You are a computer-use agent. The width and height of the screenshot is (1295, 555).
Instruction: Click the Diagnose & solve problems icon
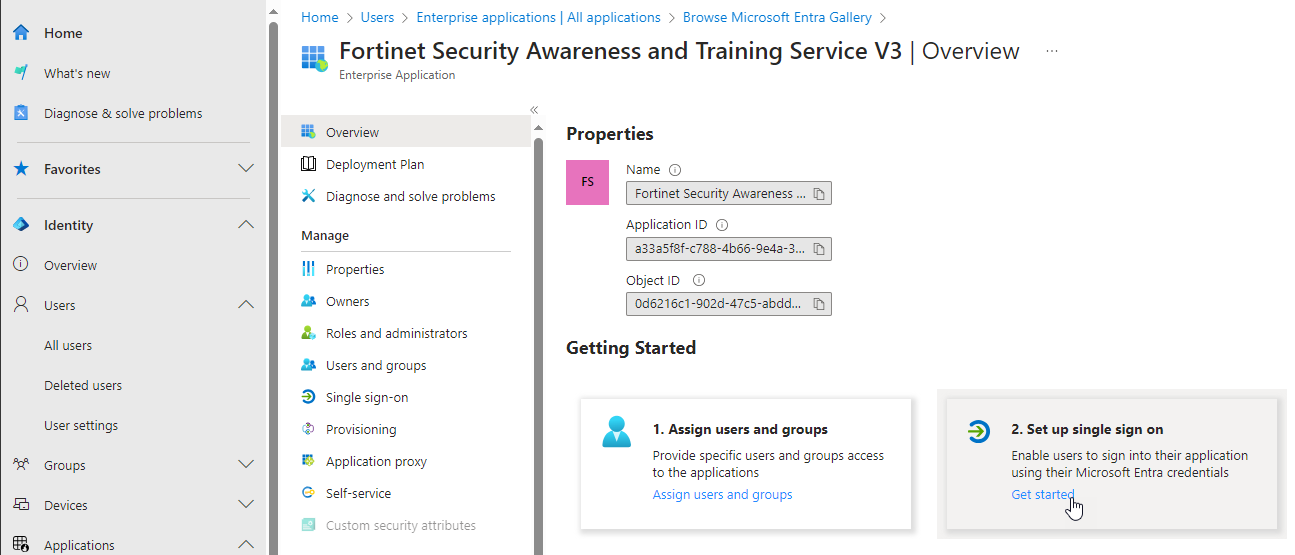pyautogui.click(x=21, y=113)
